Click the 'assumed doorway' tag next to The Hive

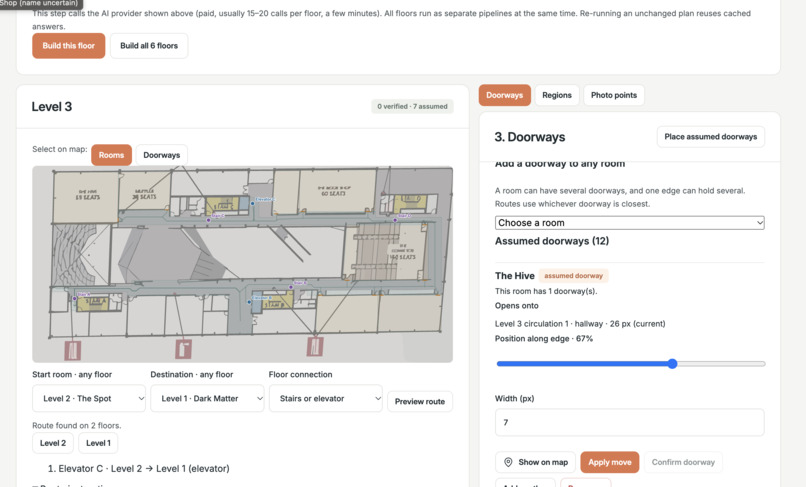click(x=574, y=276)
